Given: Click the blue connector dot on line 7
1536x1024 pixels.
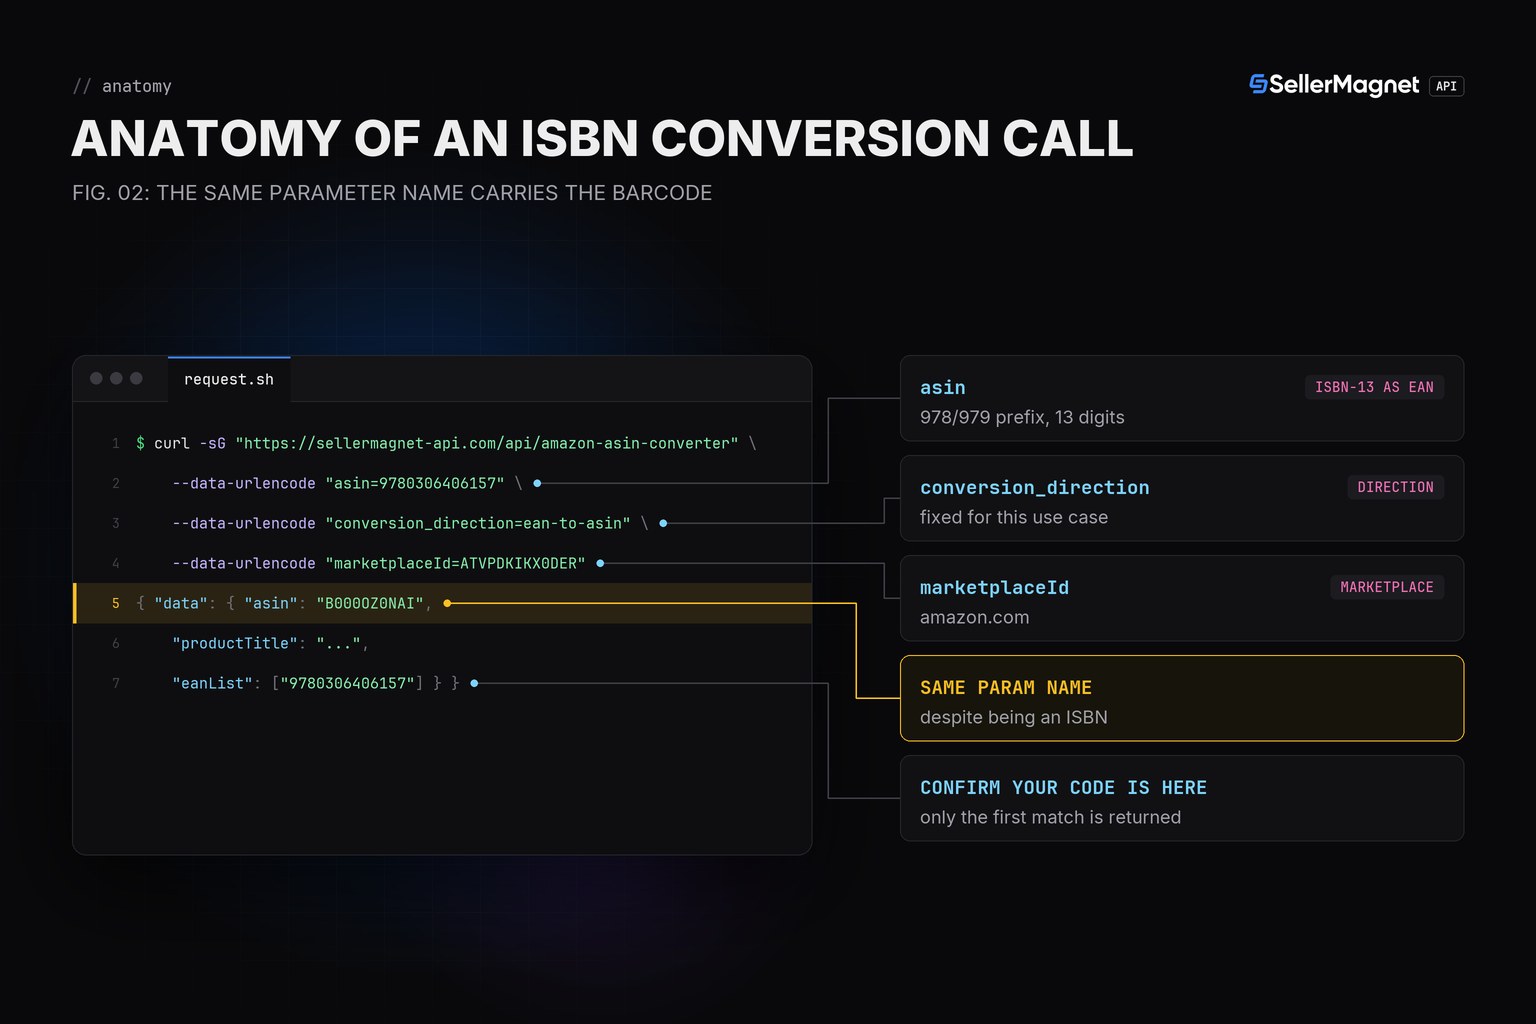Looking at the screenshot, I should [474, 683].
